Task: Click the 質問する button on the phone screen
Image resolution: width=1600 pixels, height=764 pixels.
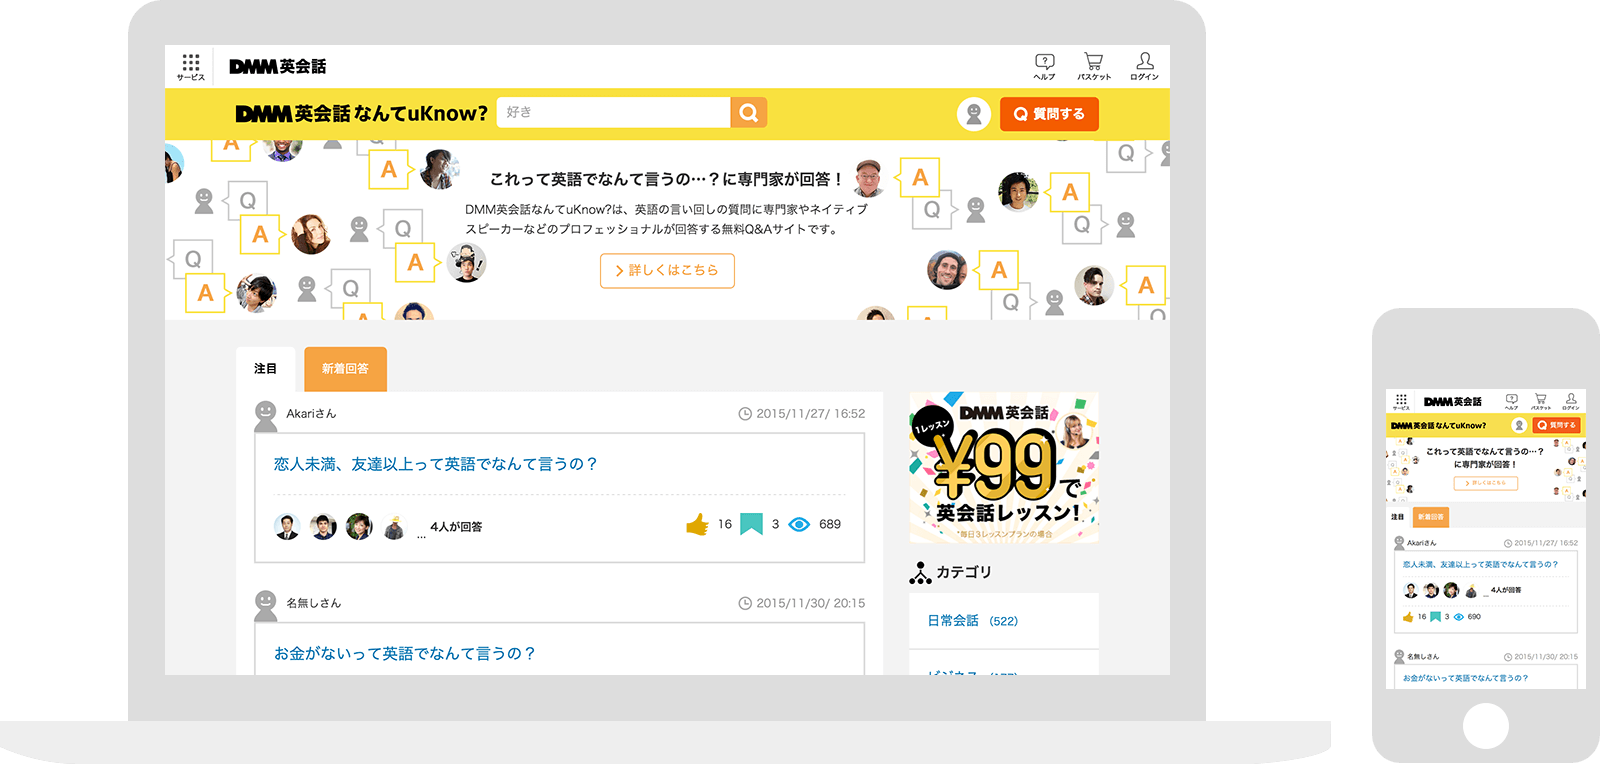Action: click(1556, 425)
